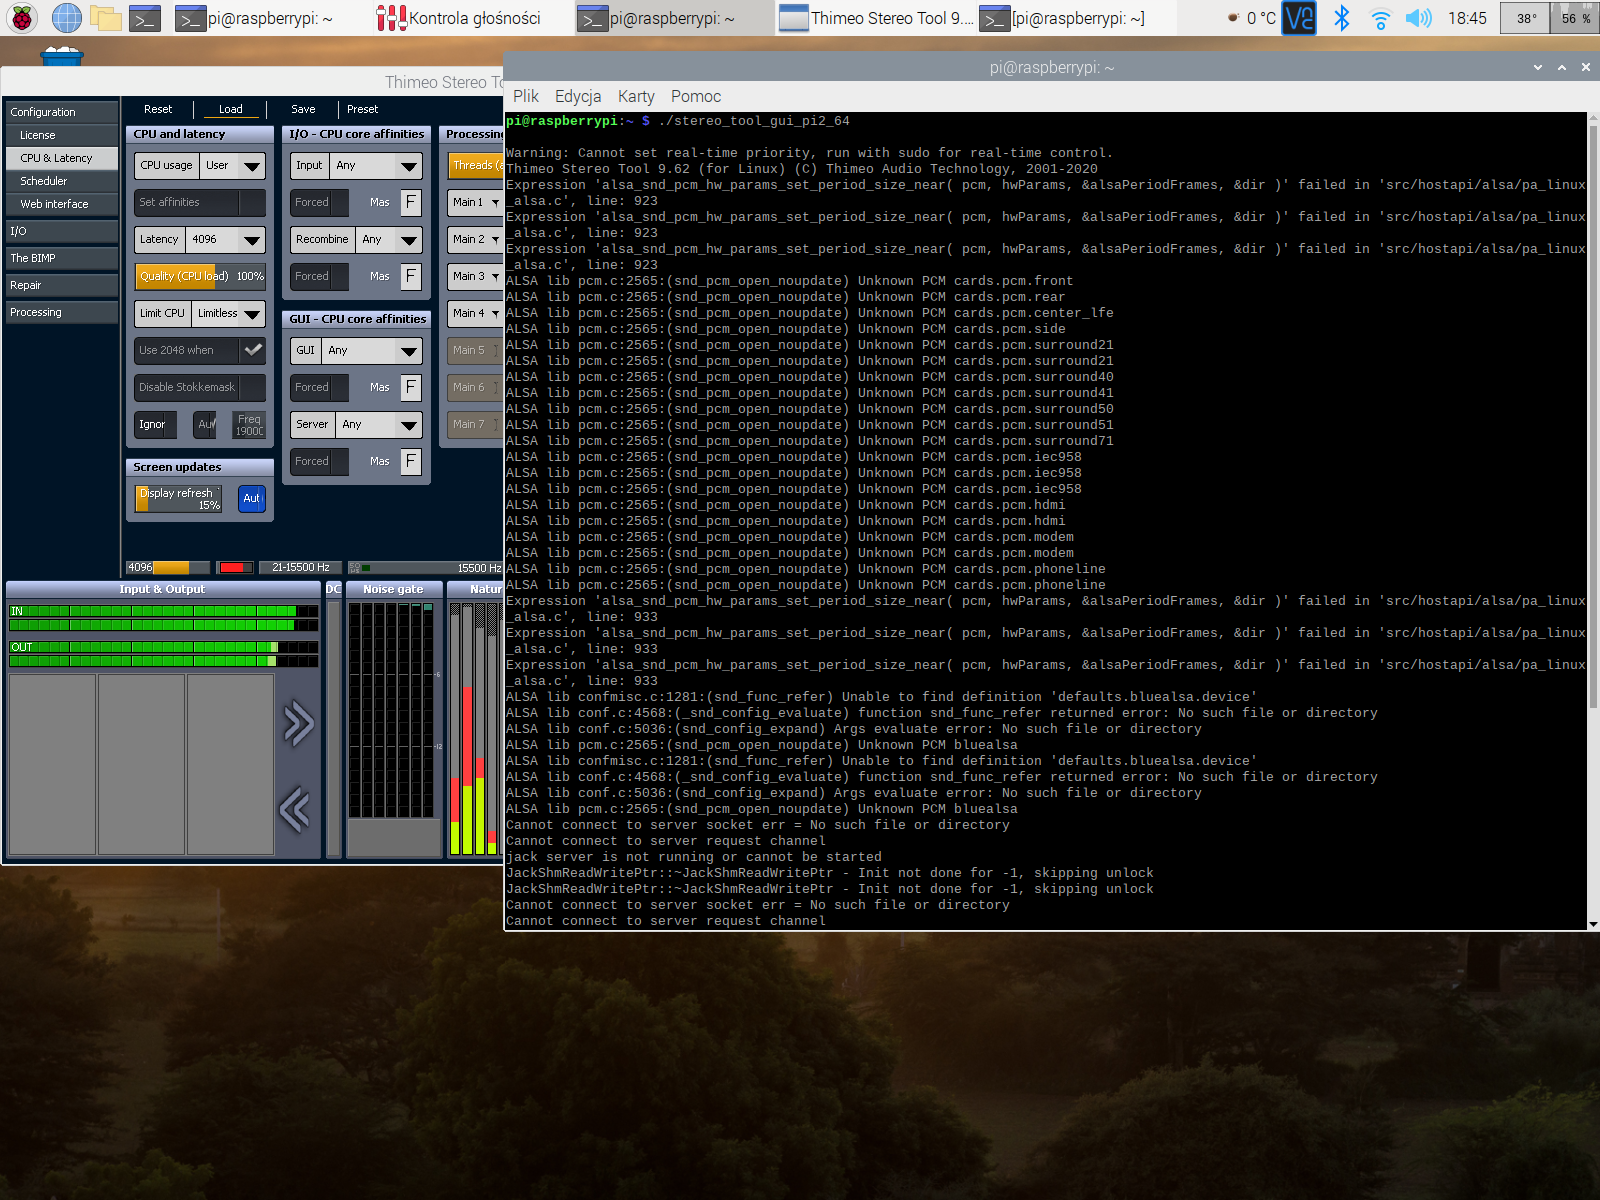Image resolution: width=1600 pixels, height=1200 pixels.
Task: Switch to Kontrola głośności taskbar window
Action: click(x=459, y=18)
